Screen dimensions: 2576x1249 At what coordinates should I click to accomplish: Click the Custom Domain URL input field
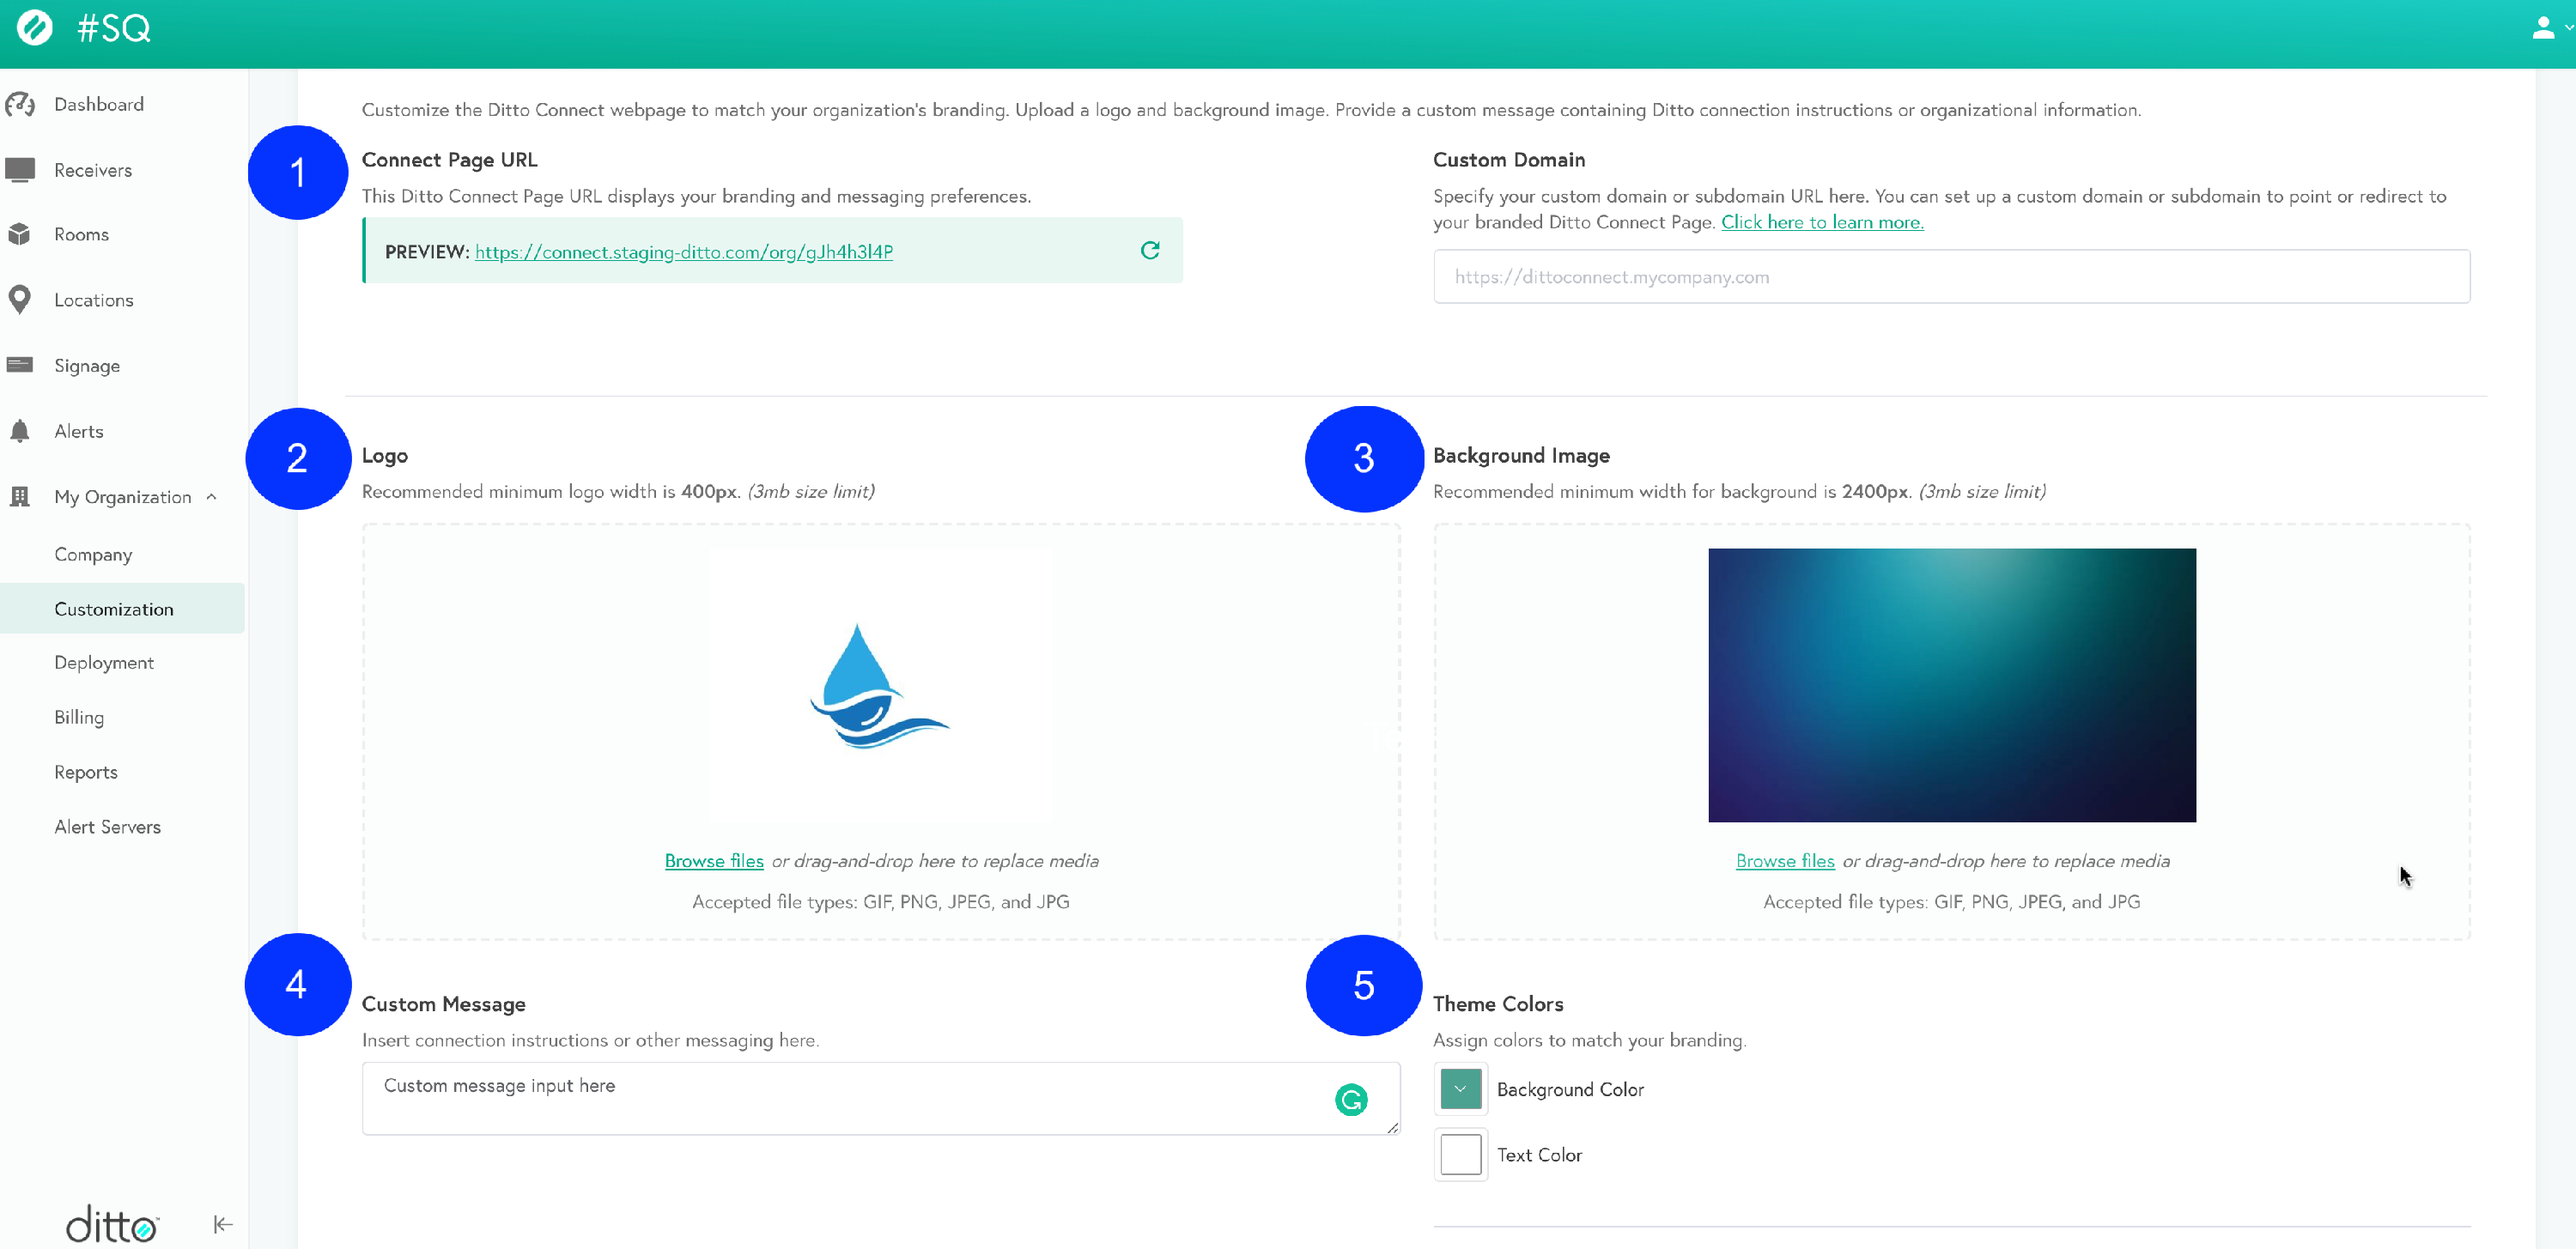[1952, 277]
